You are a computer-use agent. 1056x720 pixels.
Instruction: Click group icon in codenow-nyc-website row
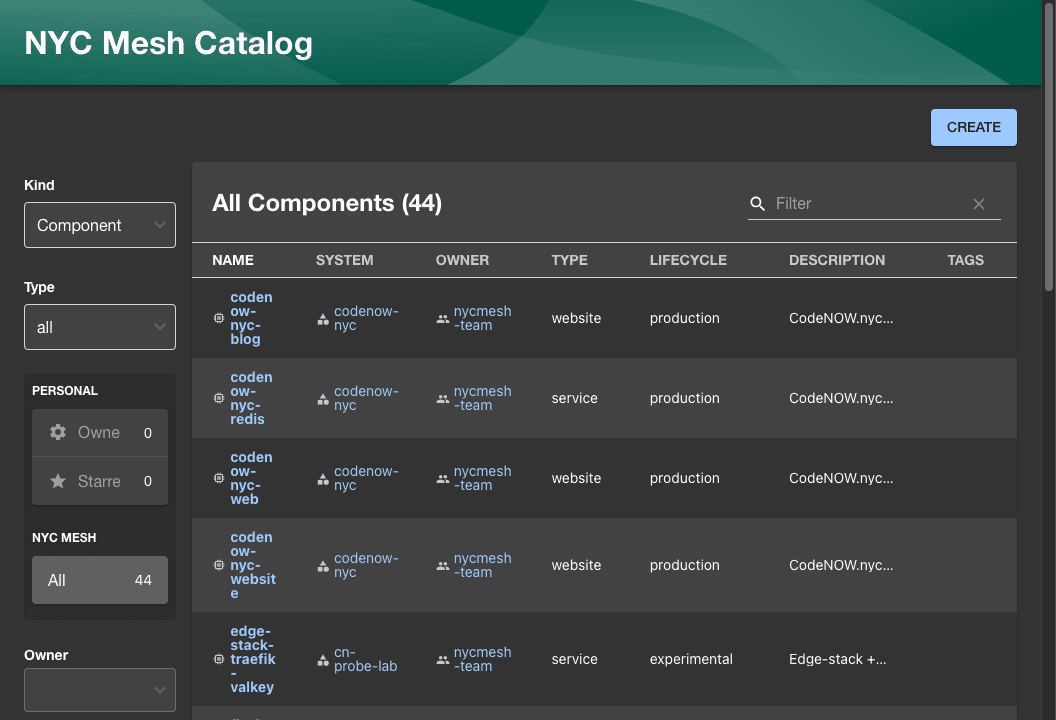[x=442, y=566]
